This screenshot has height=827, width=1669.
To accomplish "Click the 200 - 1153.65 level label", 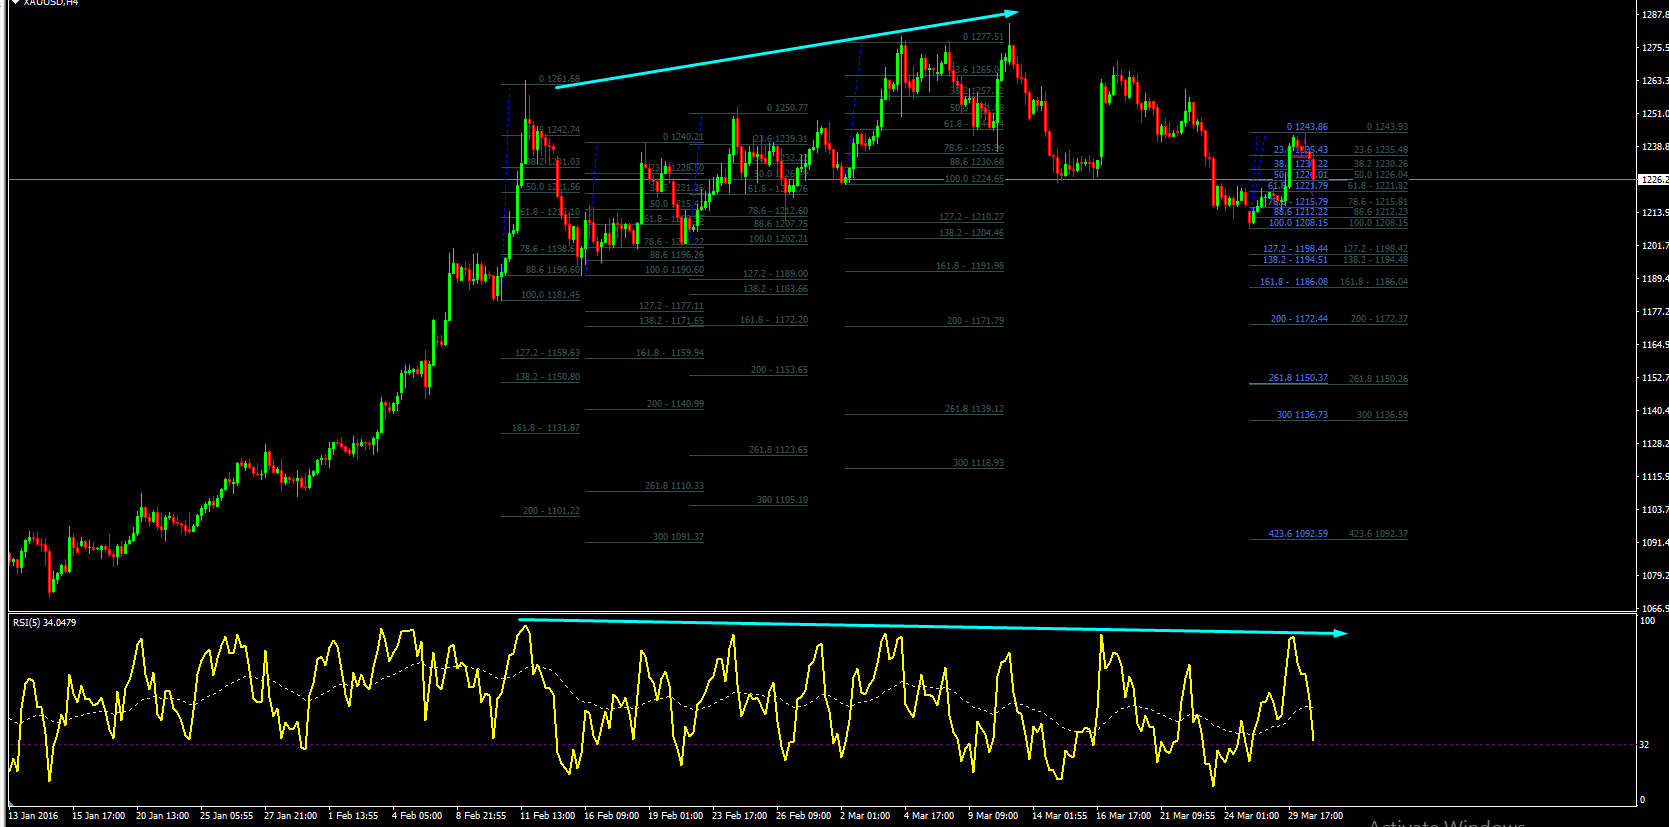I will click(x=779, y=370).
